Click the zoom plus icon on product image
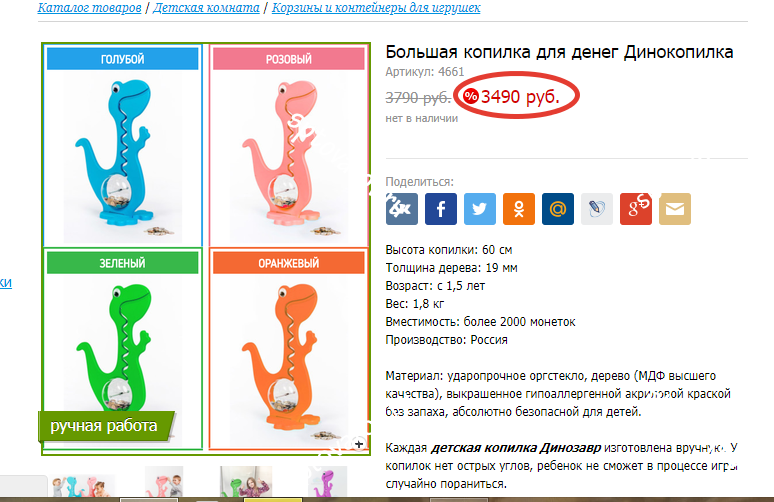Screen dimensions: 774x502 point(359,444)
